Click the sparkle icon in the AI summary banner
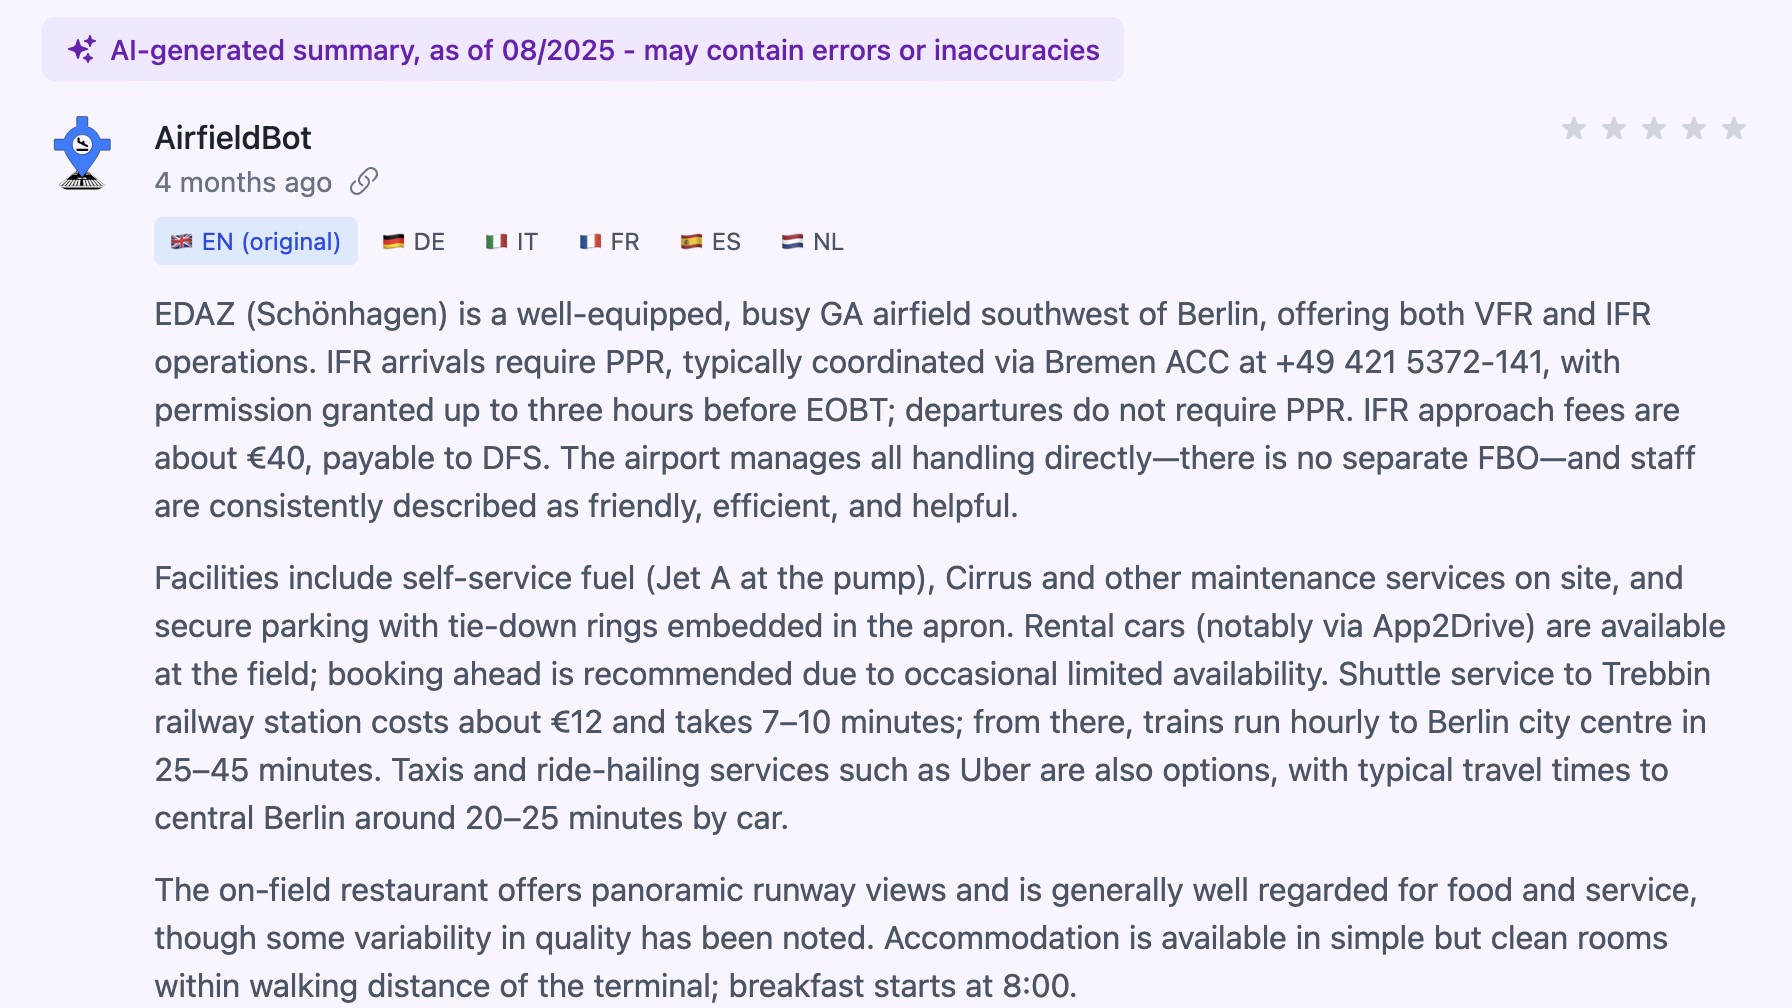The width and height of the screenshot is (1792, 1008). pos(83,47)
